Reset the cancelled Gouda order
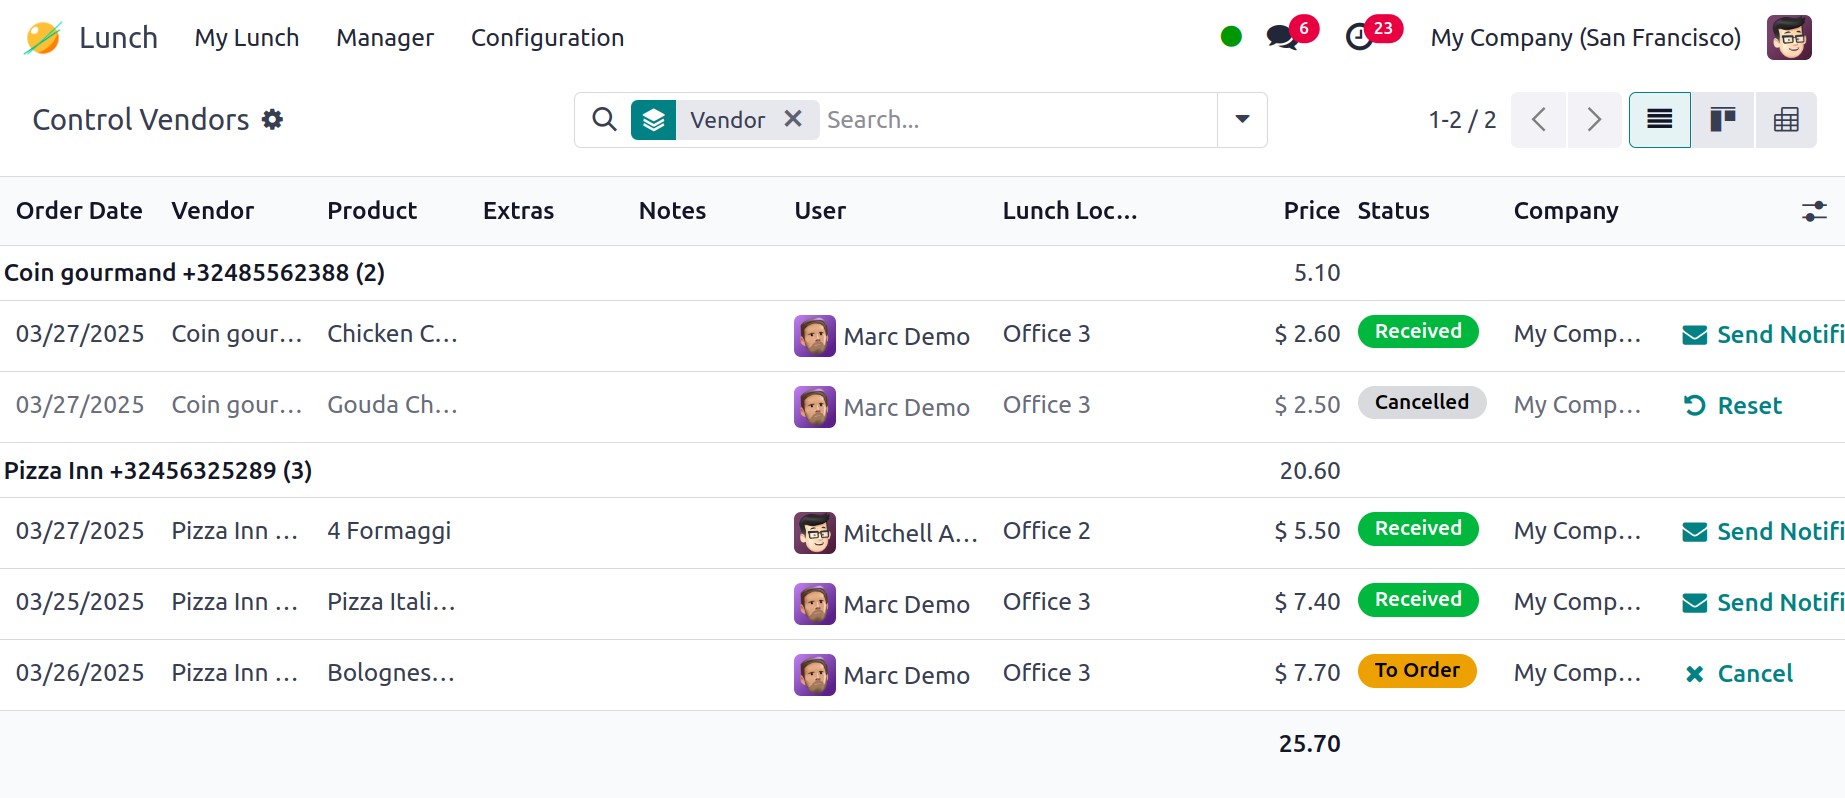 [x=1733, y=406]
